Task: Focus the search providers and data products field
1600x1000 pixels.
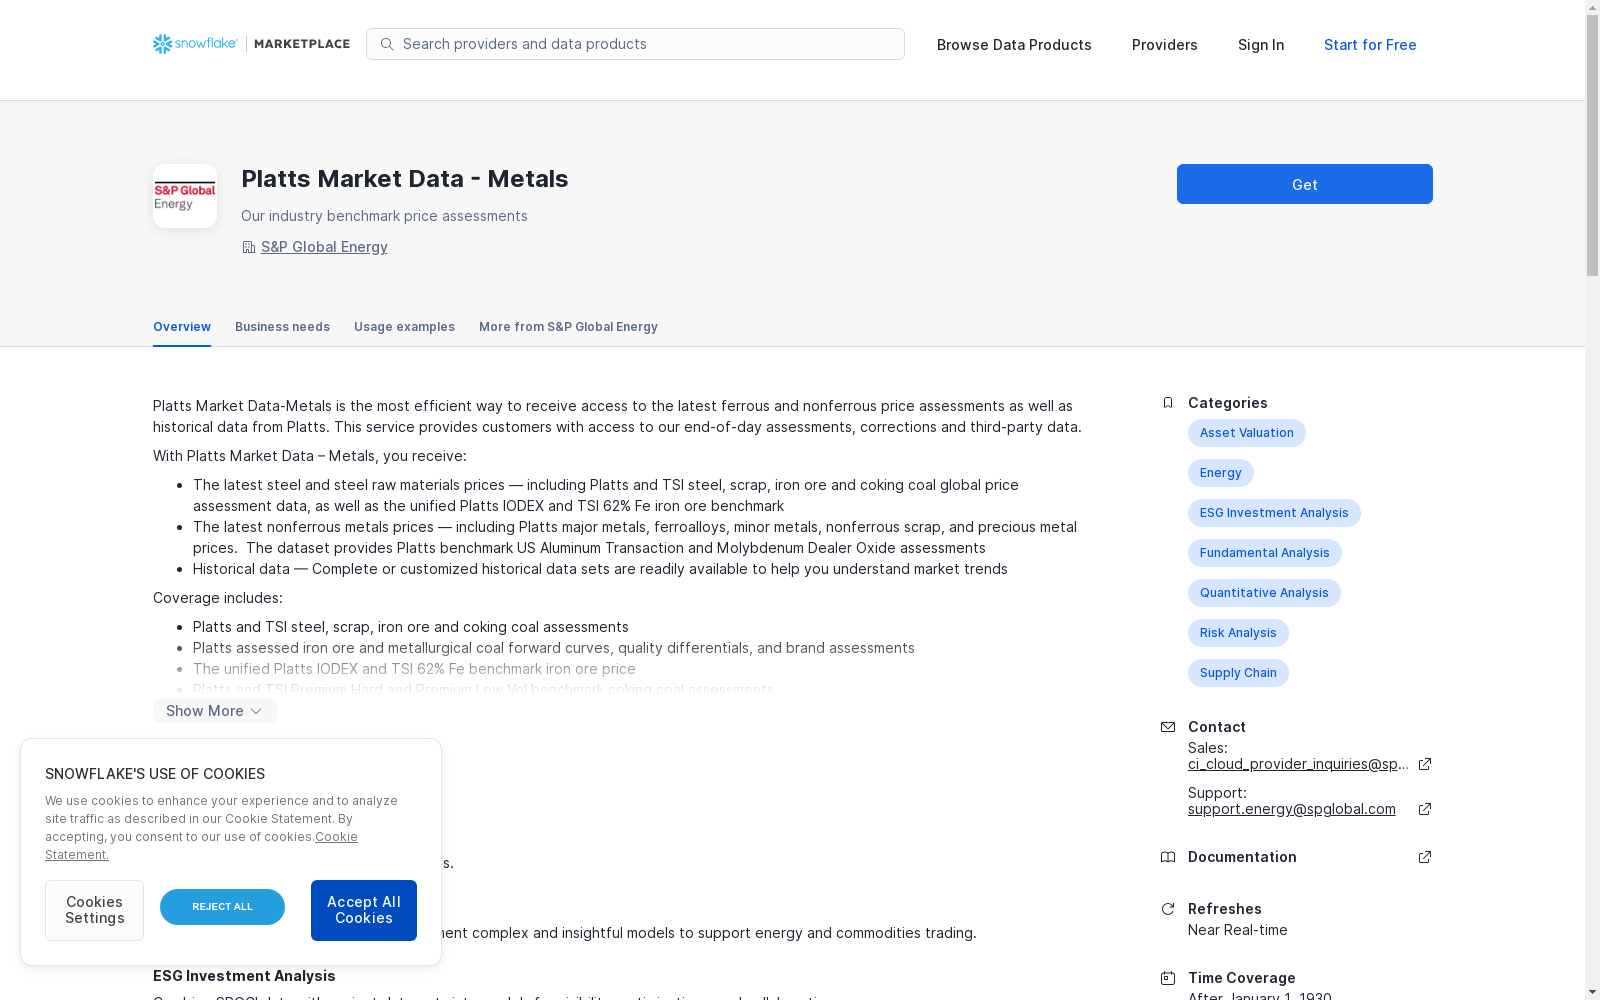Action: point(635,44)
